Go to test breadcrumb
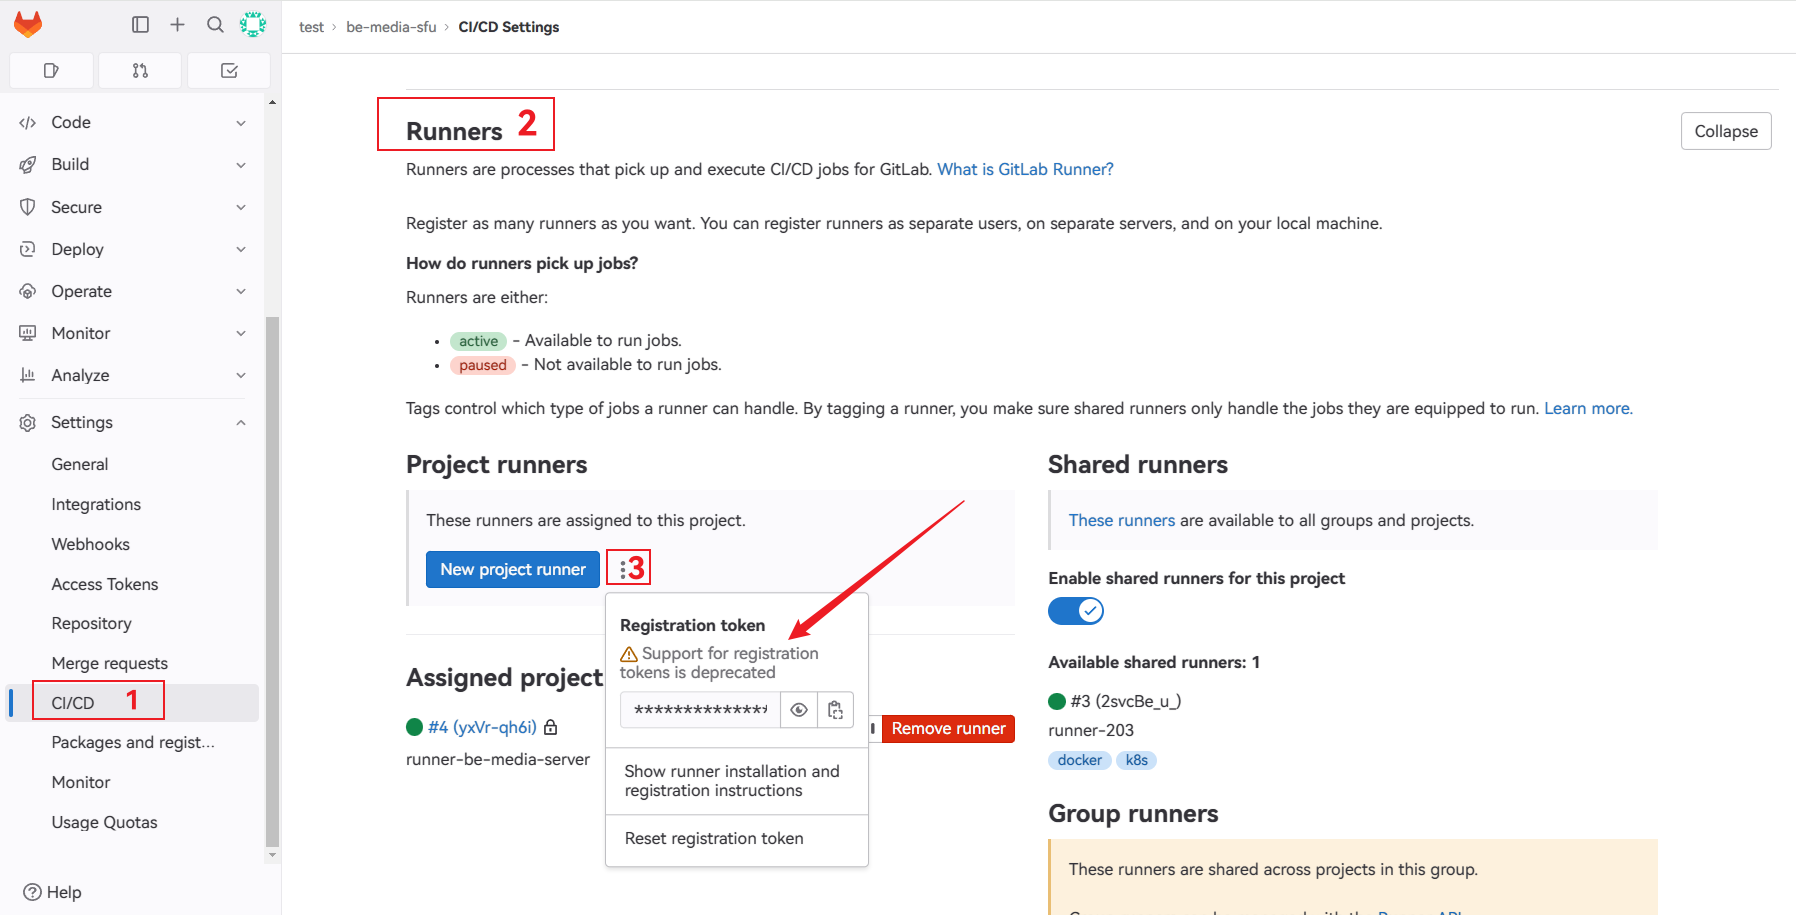1796x915 pixels. pos(311,27)
